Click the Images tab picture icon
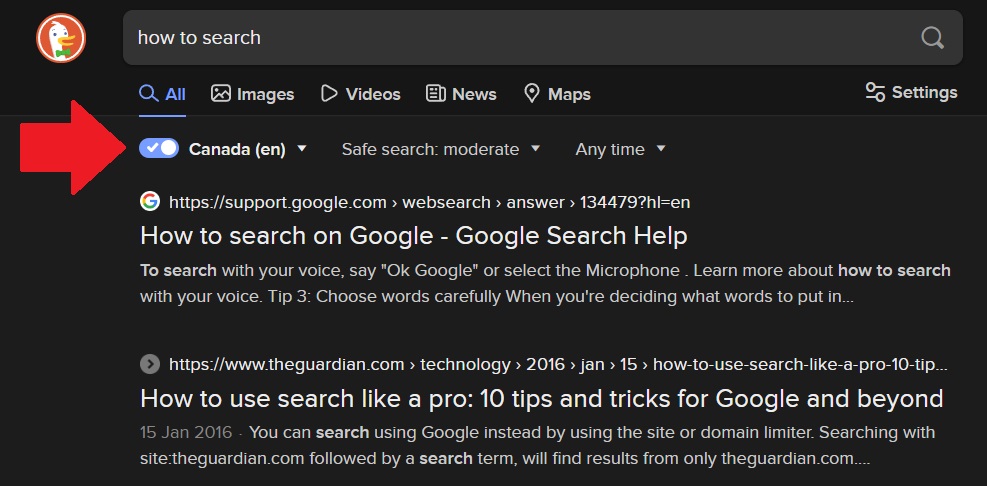 tap(221, 93)
